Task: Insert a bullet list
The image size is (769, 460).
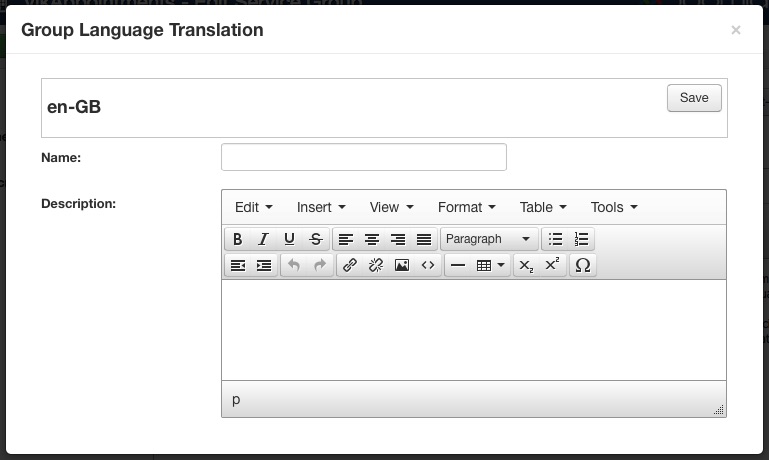Action: tap(555, 239)
